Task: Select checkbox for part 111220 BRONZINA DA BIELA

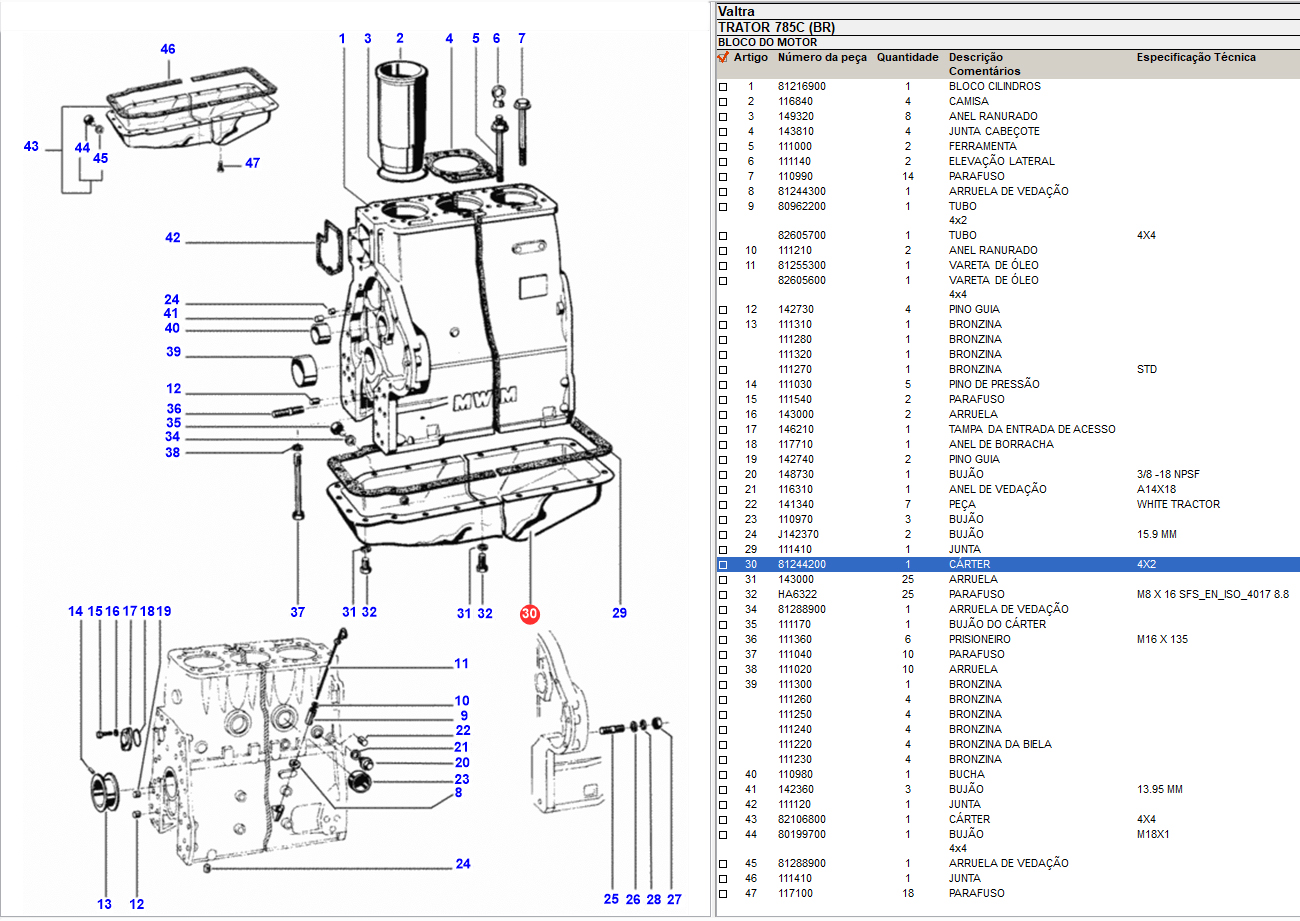Action: click(x=723, y=745)
